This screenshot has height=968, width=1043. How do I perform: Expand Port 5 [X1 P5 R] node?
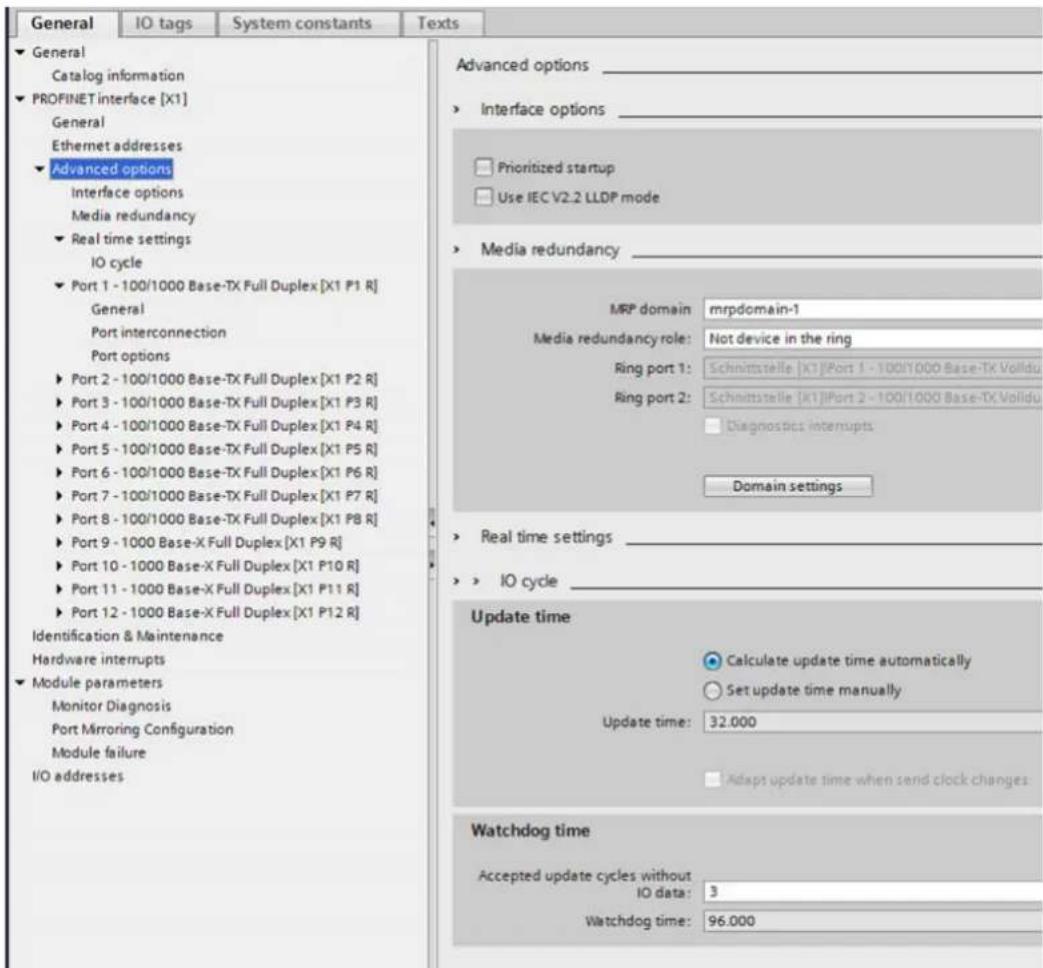pyautogui.click(x=60, y=449)
